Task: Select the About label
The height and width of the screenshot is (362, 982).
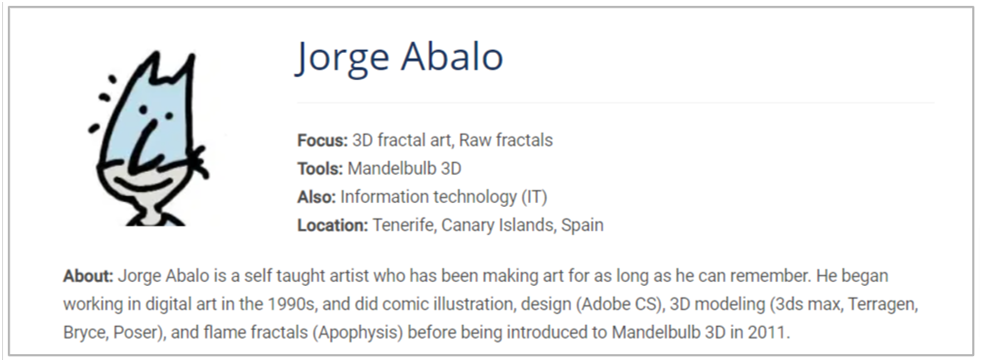Action: (x=88, y=276)
